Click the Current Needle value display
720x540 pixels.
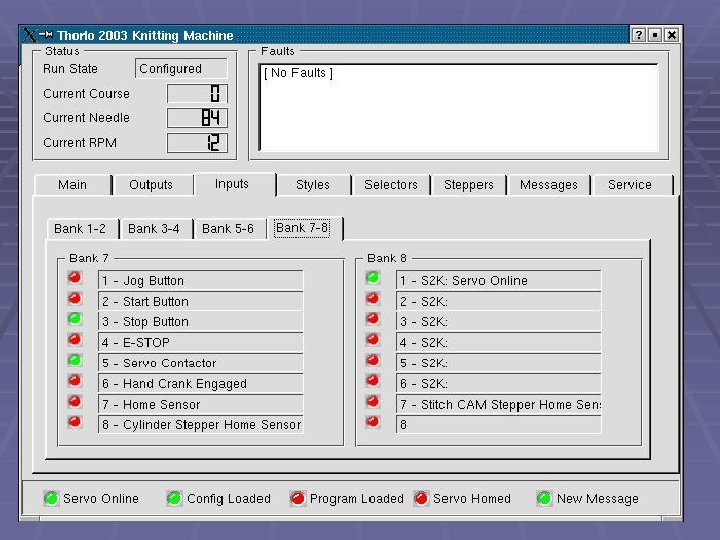pyautogui.click(x=197, y=118)
